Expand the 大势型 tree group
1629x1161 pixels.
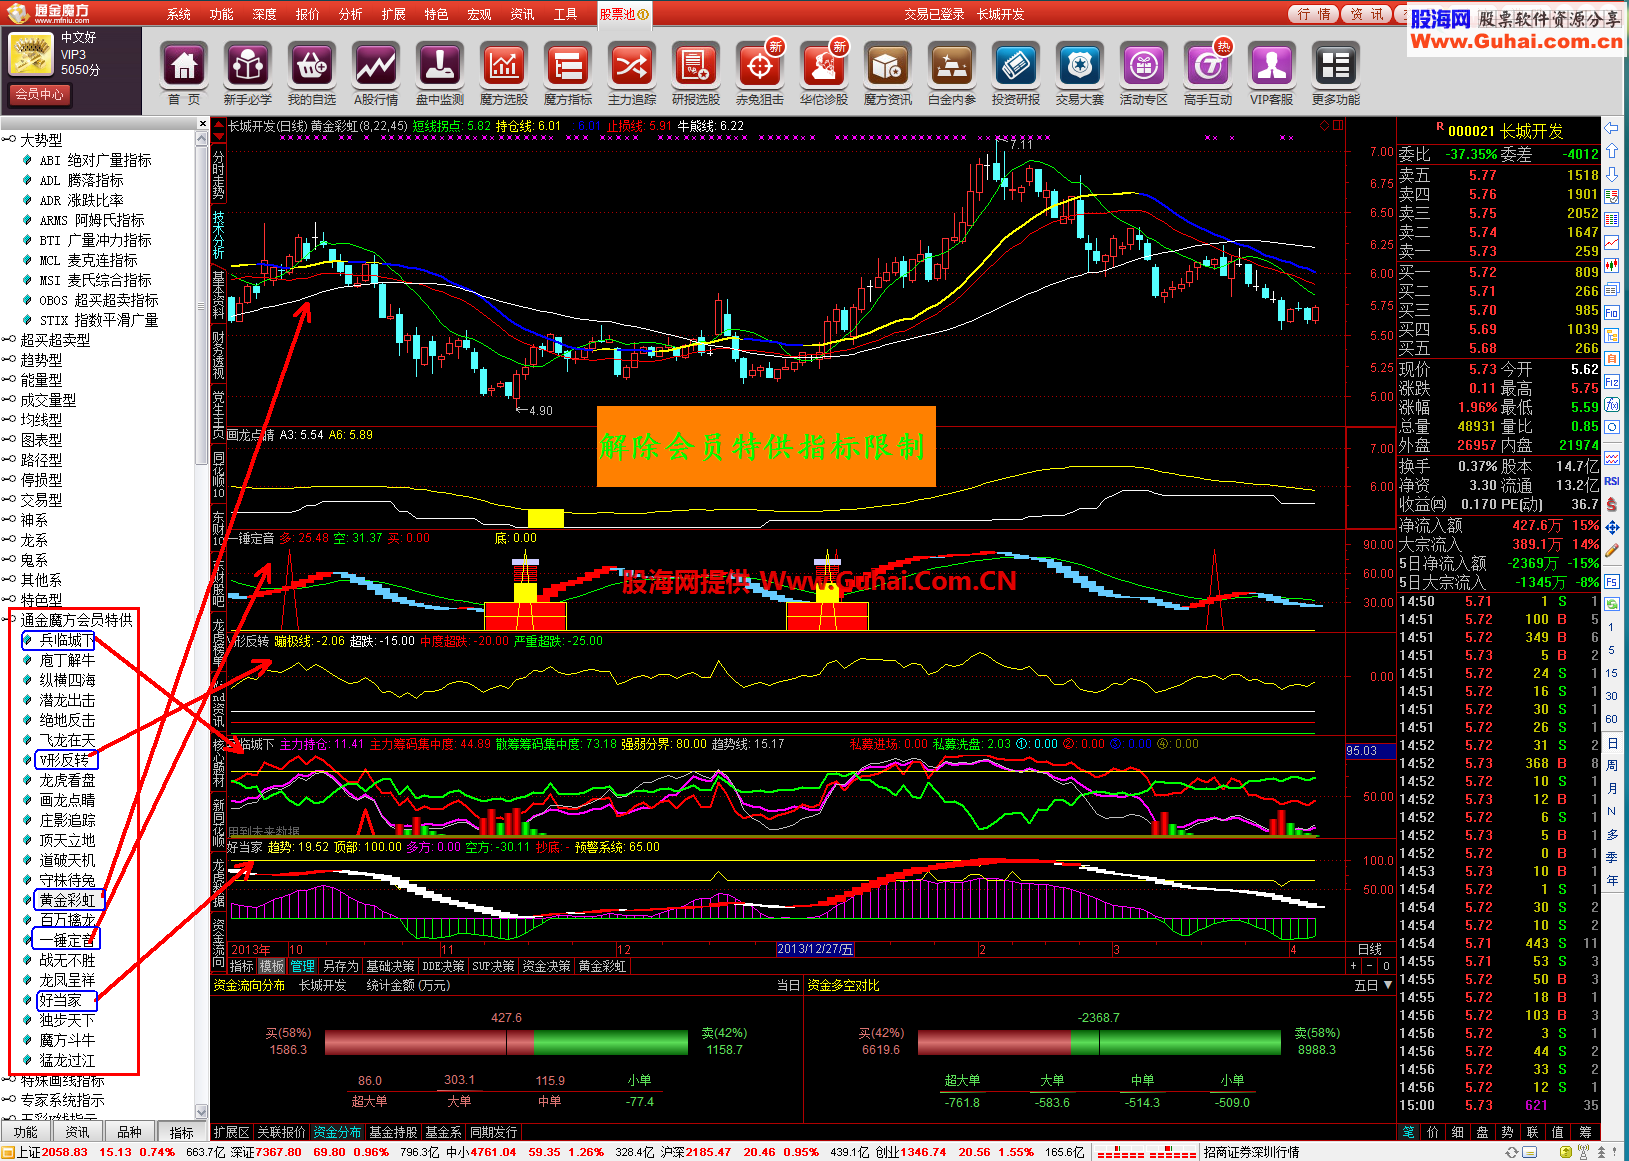click(9, 140)
